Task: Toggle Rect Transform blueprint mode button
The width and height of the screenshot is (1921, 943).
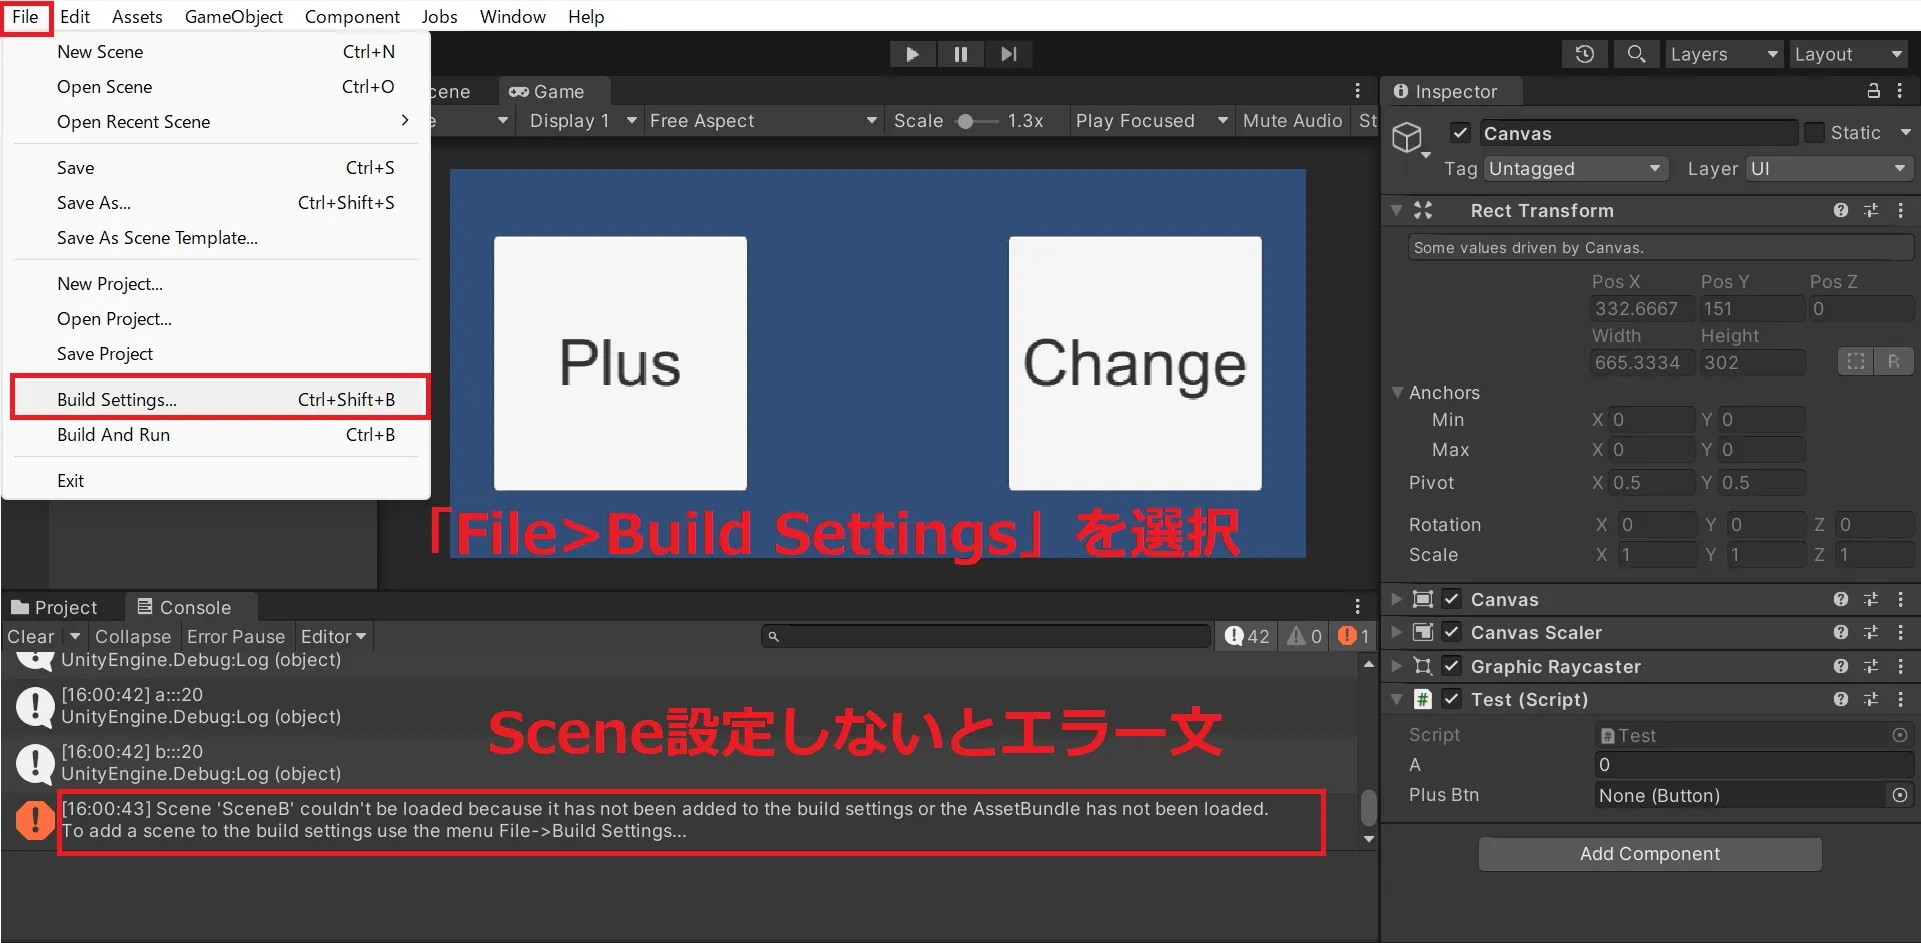Action: pos(1856,361)
